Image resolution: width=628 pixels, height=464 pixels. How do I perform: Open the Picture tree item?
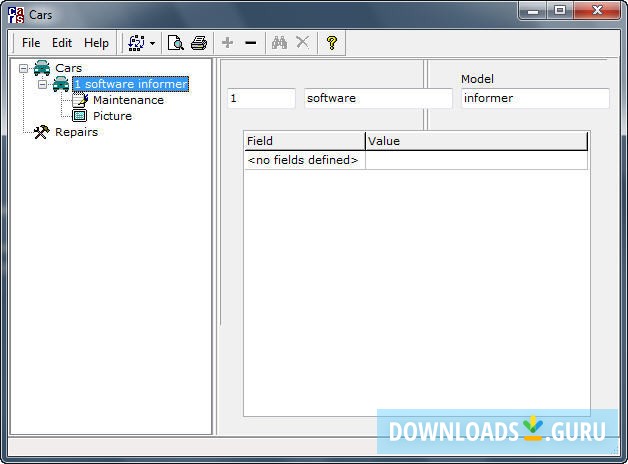(x=112, y=116)
